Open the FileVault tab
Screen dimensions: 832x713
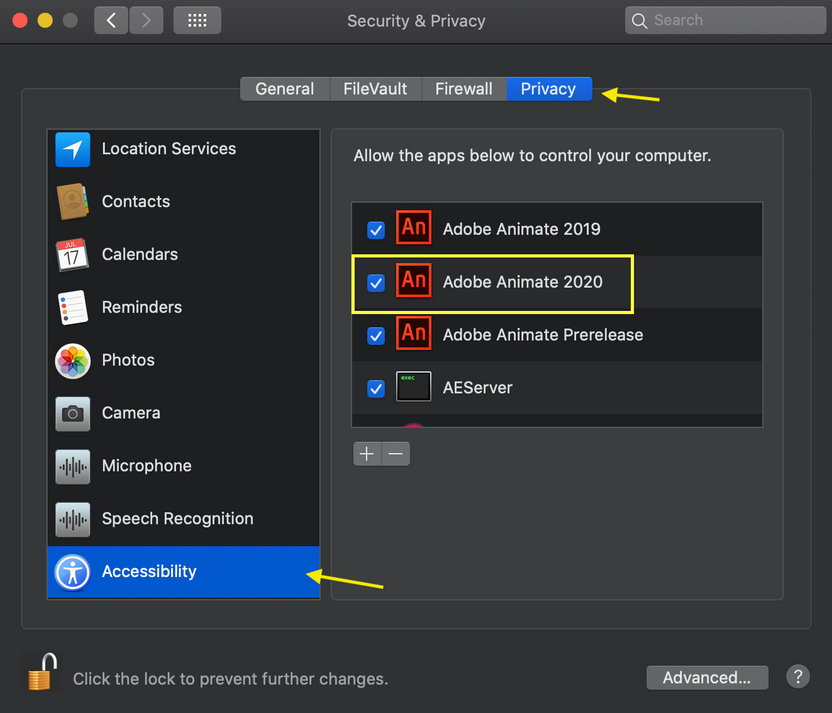click(x=375, y=88)
